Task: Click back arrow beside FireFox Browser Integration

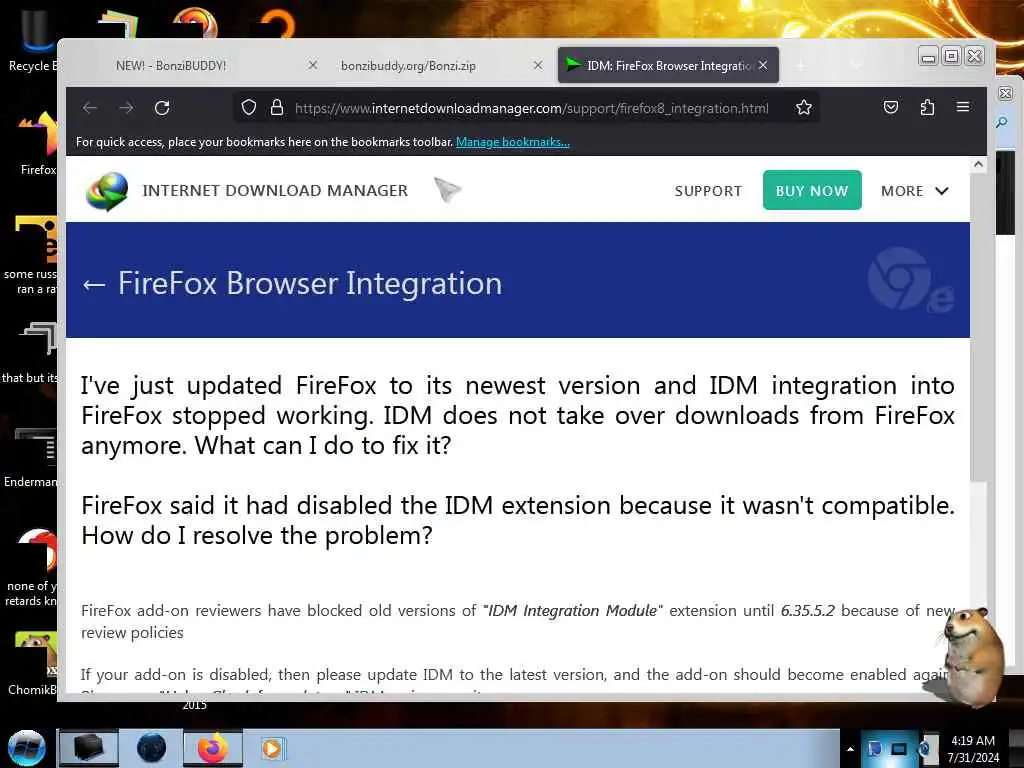Action: tap(94, 284)
